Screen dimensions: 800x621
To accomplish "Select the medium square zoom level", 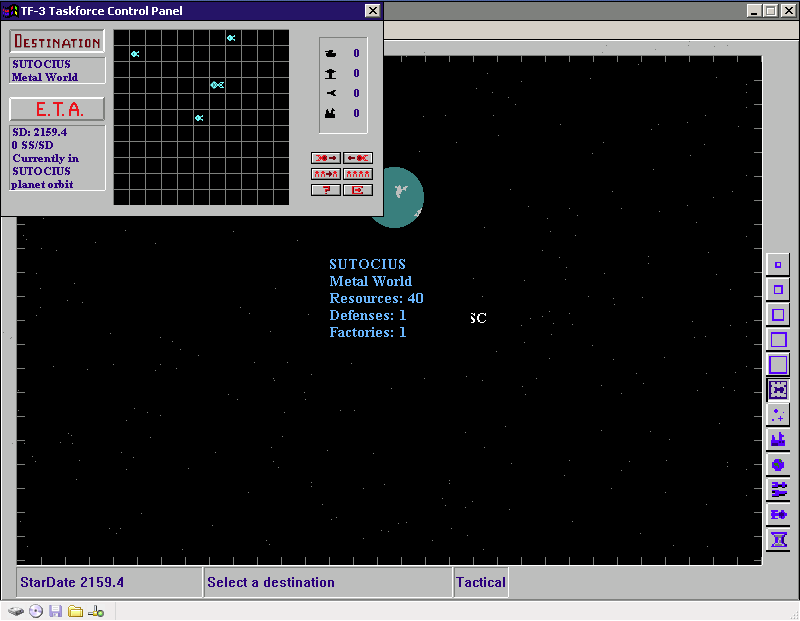I will click(x=778, y=314).
